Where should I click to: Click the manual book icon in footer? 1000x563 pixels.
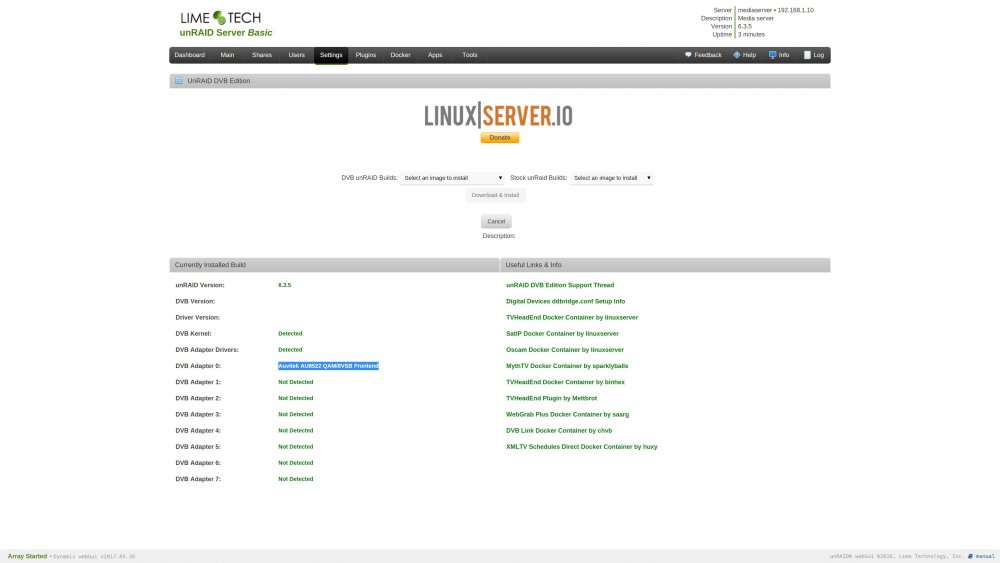coord(970,556)
